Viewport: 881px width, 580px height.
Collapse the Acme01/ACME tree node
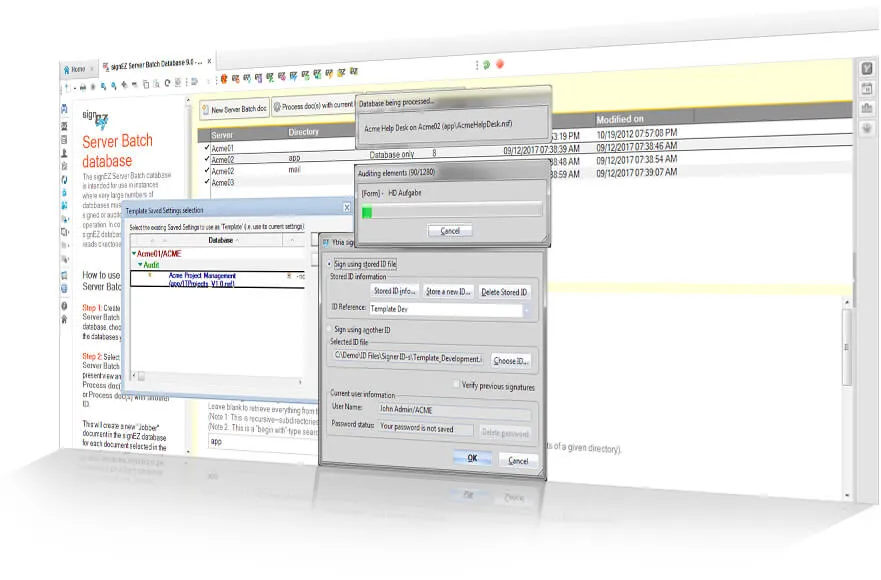click(x=134, y=253)
